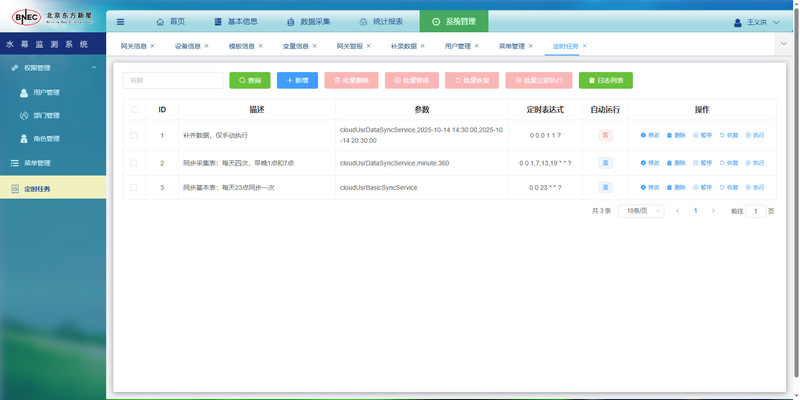The width and height of the screenshot is (800, 400).
Task: Click 执行 execute for task ID 2
Action: pos(755,163)
